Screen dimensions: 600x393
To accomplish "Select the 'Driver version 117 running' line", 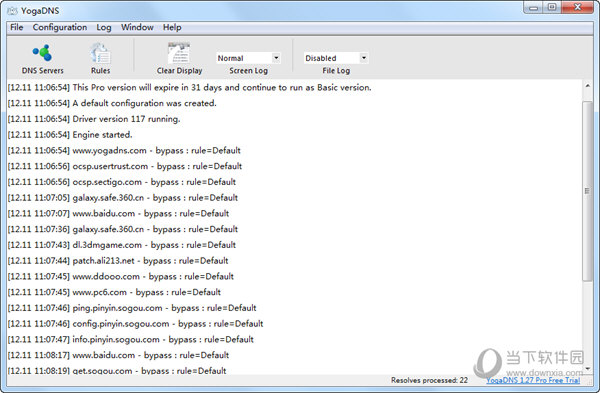I will (x=94, y=119).
